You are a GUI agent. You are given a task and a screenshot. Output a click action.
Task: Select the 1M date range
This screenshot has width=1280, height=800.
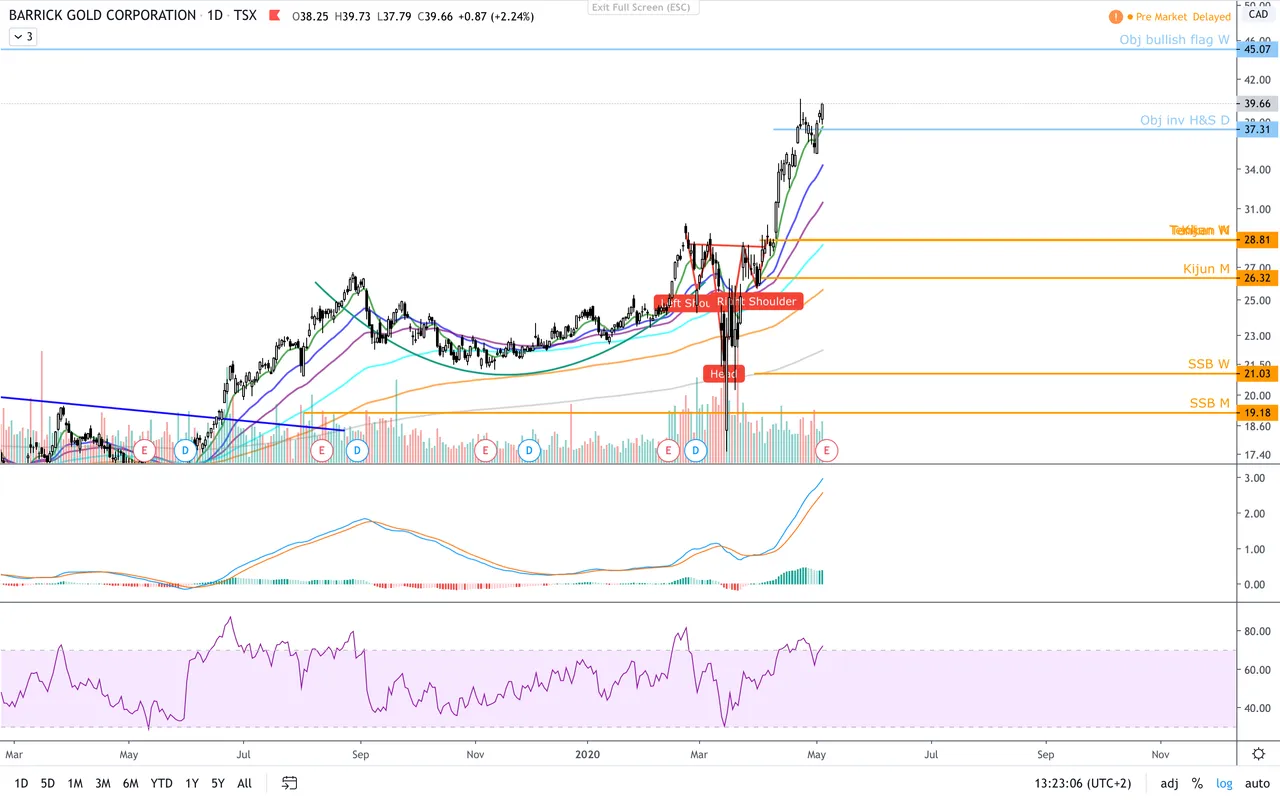coord(75,783)
